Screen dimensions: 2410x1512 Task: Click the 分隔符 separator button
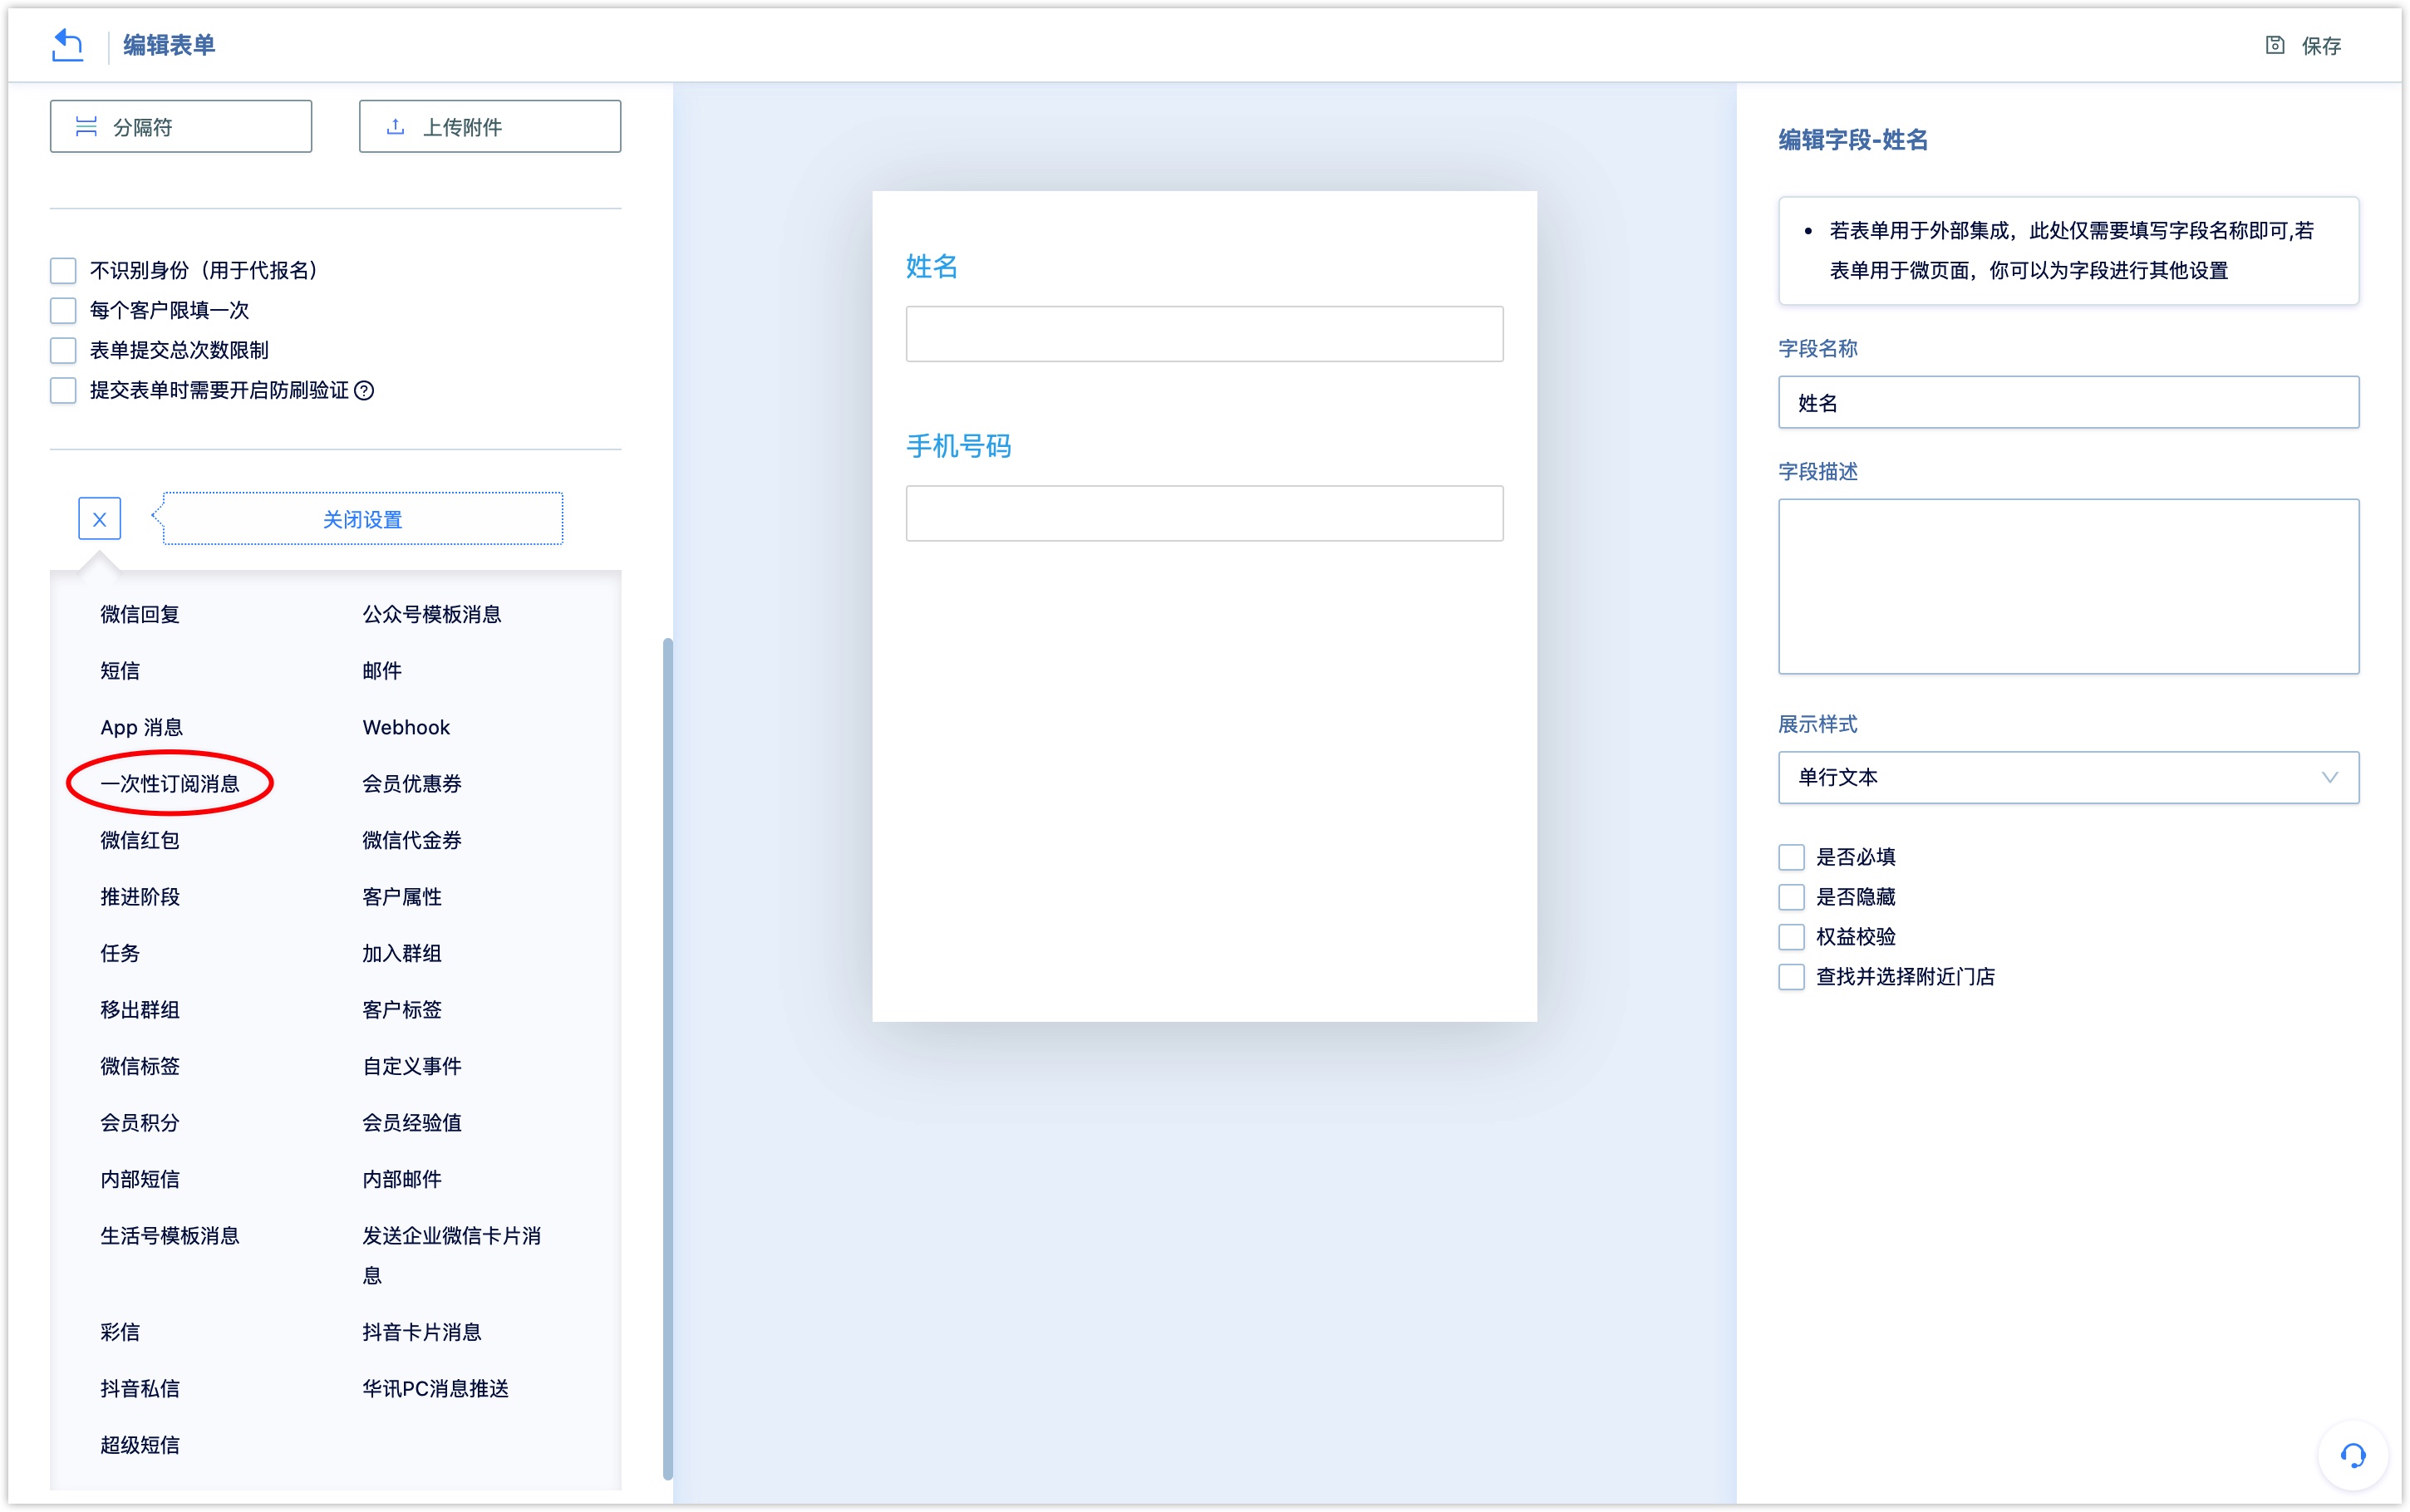tap(181, 126)
